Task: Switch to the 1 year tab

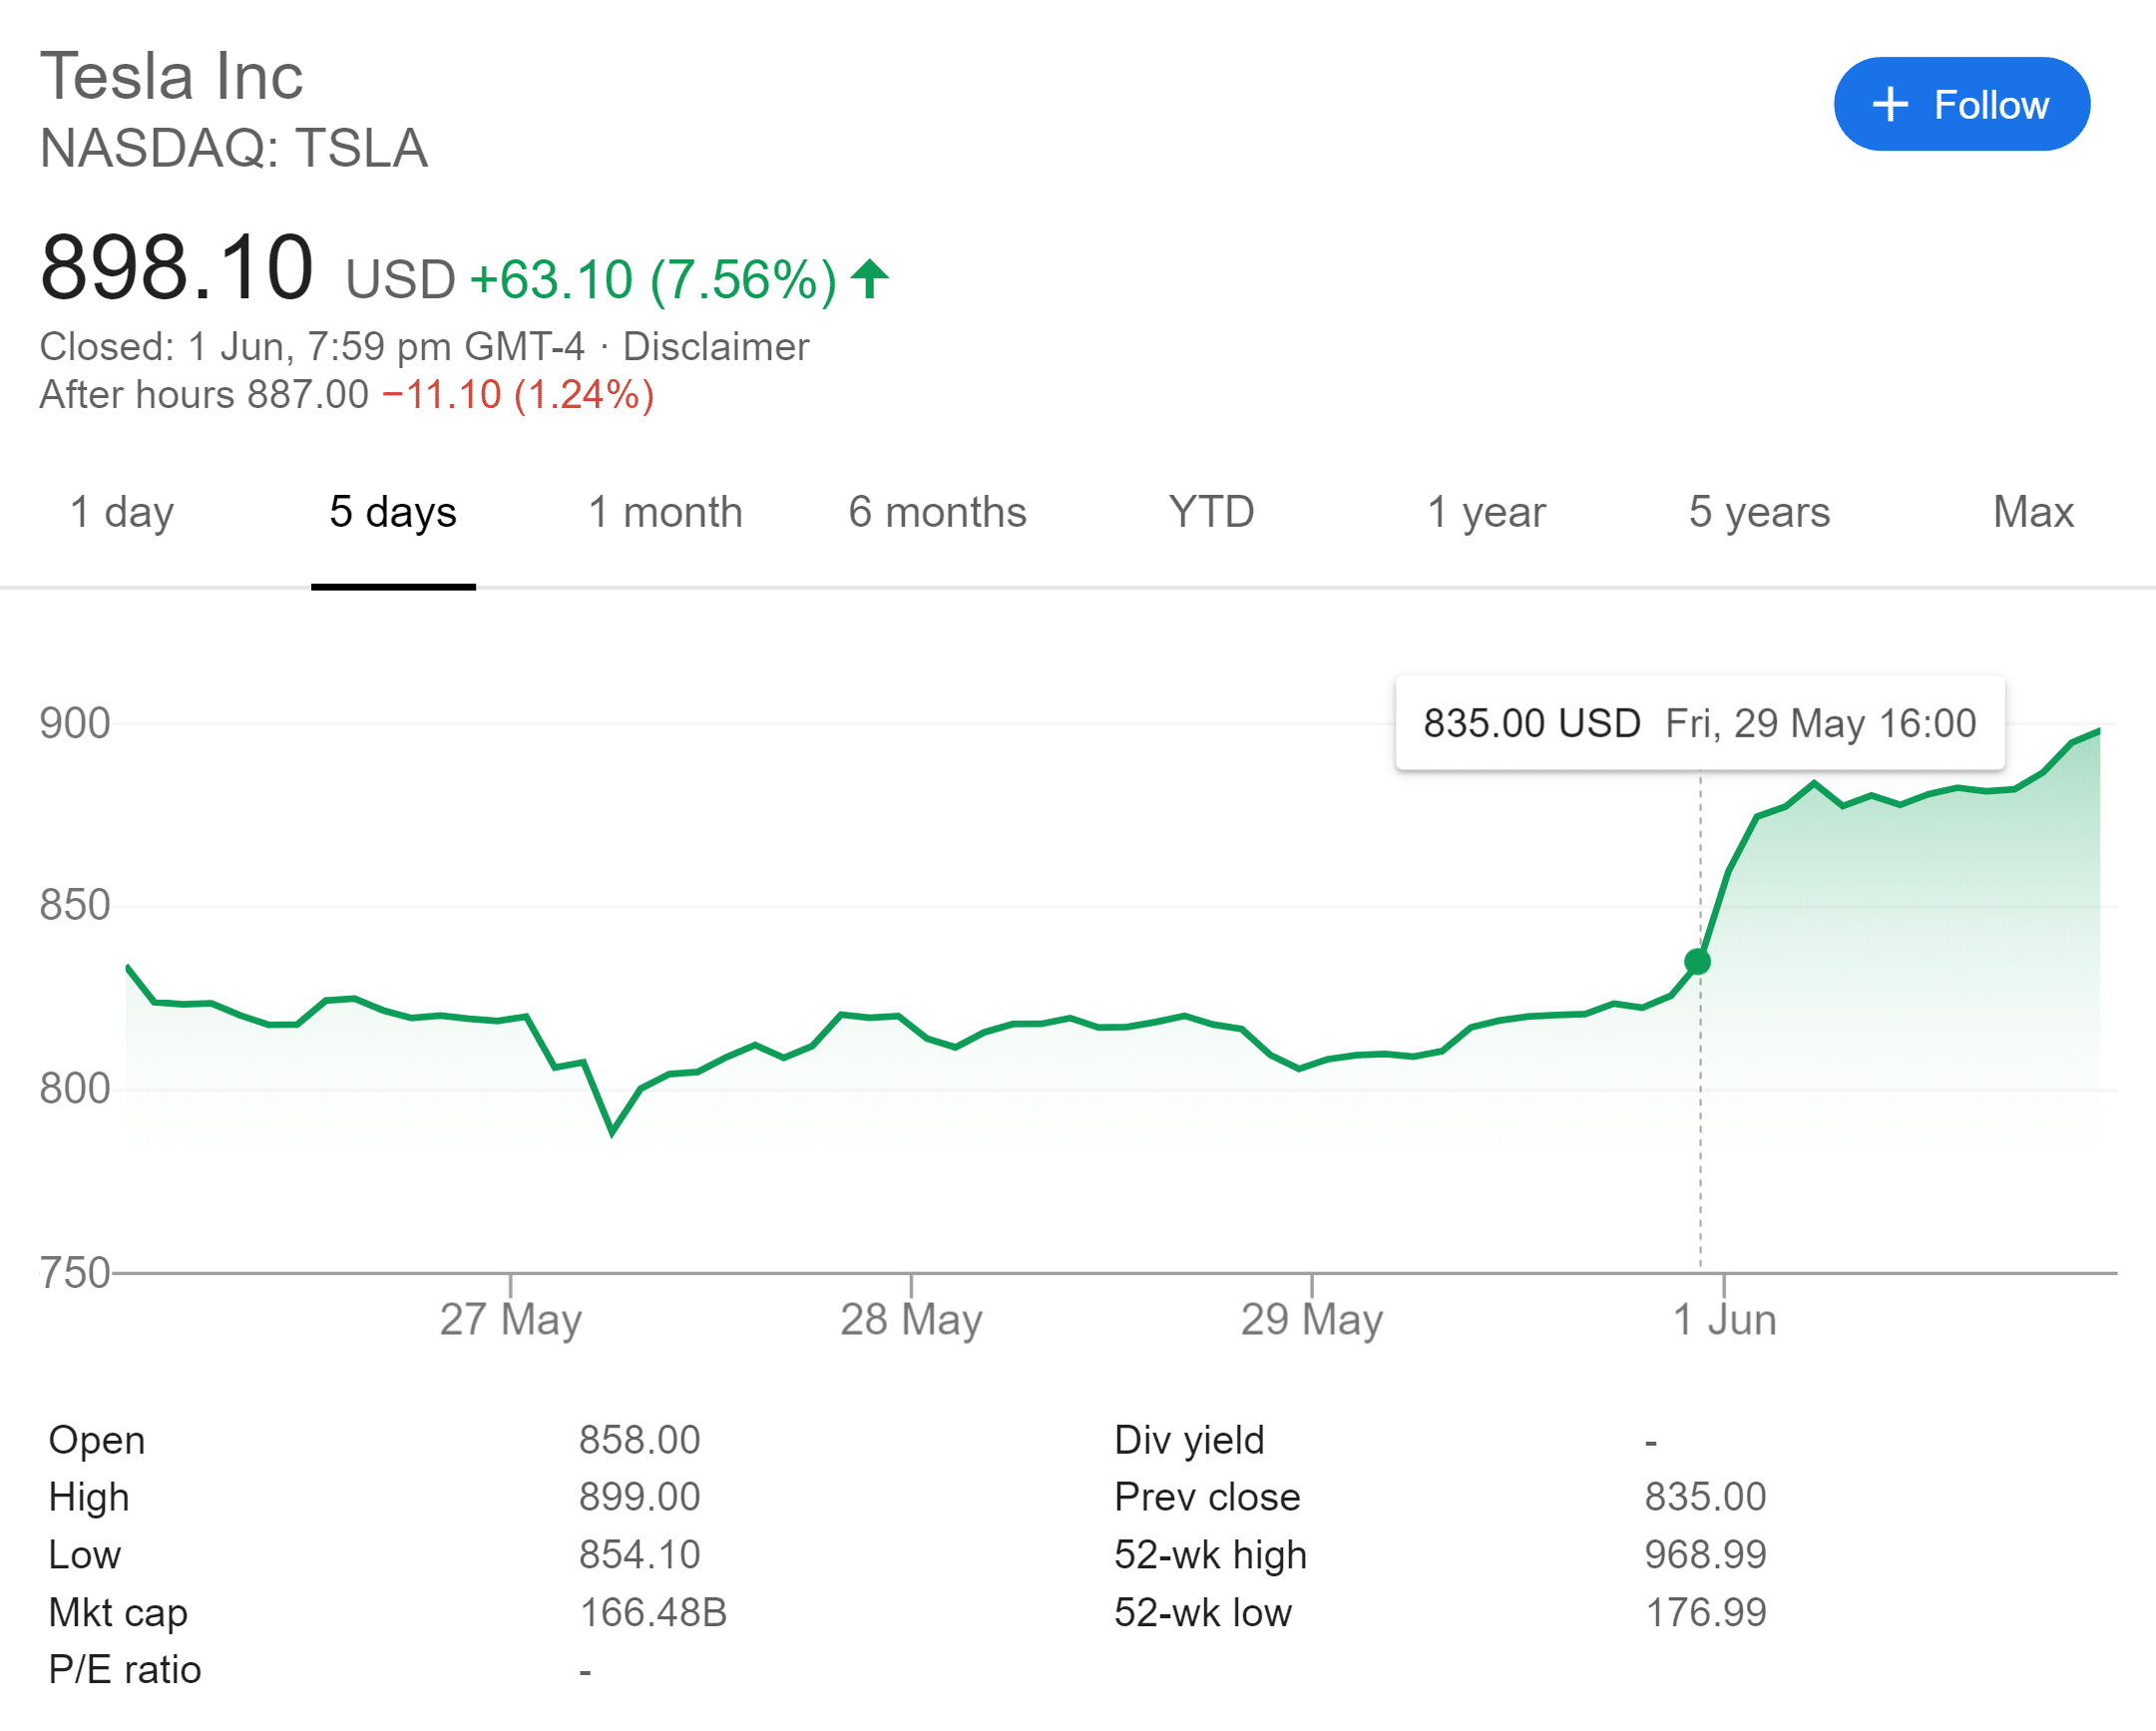Action: pyautogui.click(x=1486, y=512)
